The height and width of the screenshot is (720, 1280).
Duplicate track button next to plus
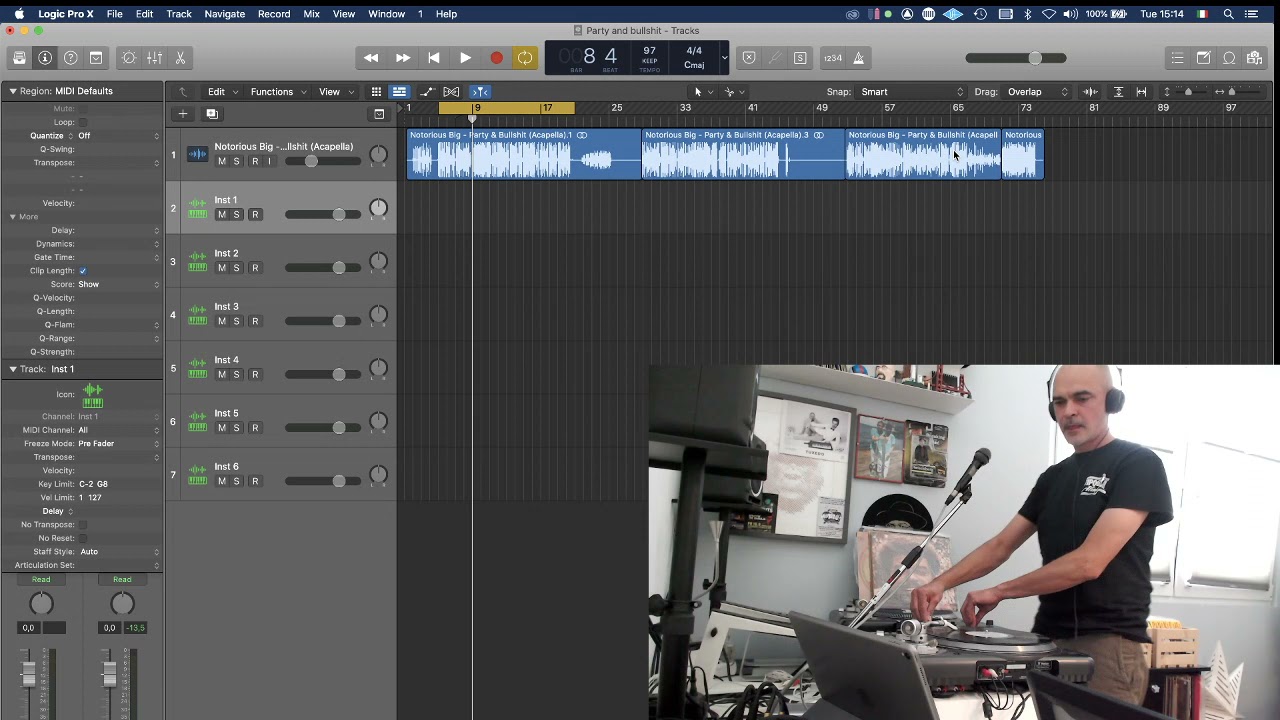[212, 114]
